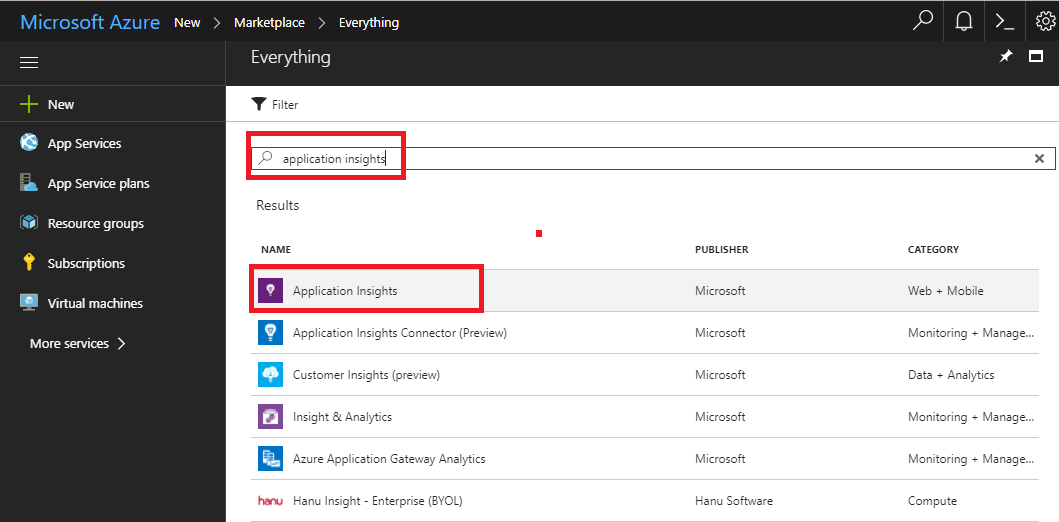Click the Filter label
This screenshot has height=522, width=1059.
[285, 105]
